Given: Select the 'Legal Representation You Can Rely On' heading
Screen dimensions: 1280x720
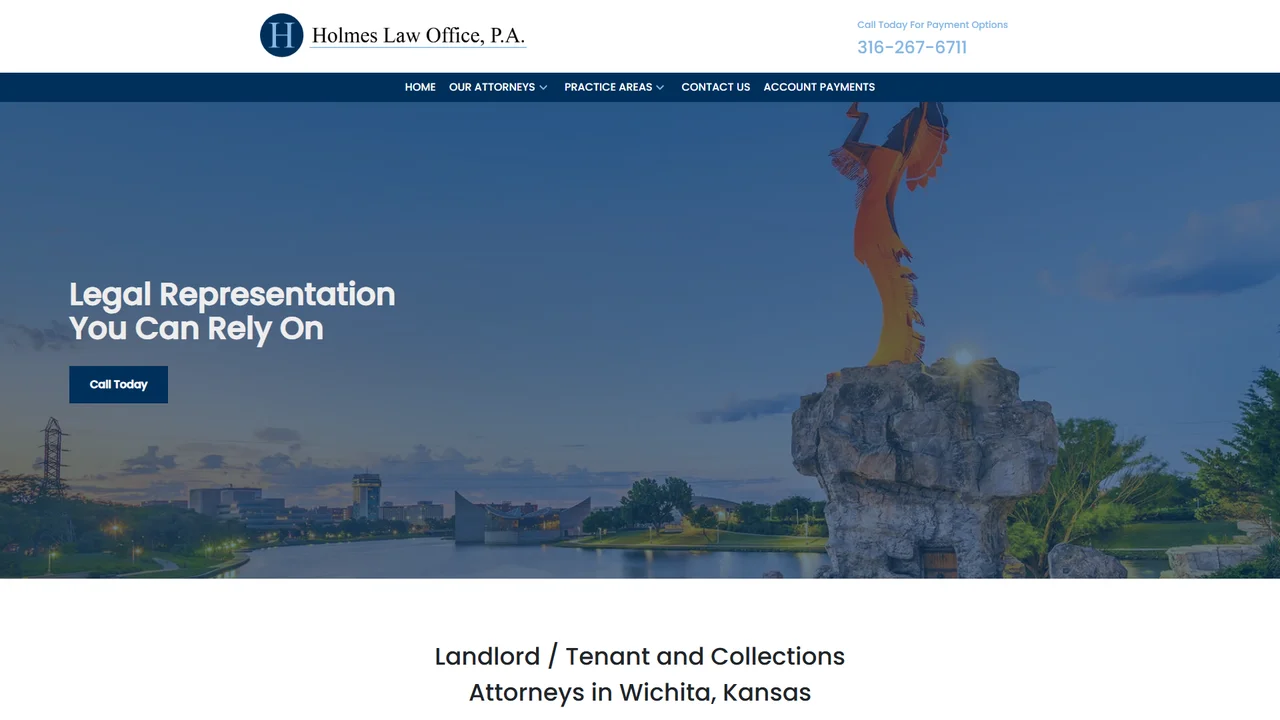Looking at the screenshot, I should (x=232, y=311).
